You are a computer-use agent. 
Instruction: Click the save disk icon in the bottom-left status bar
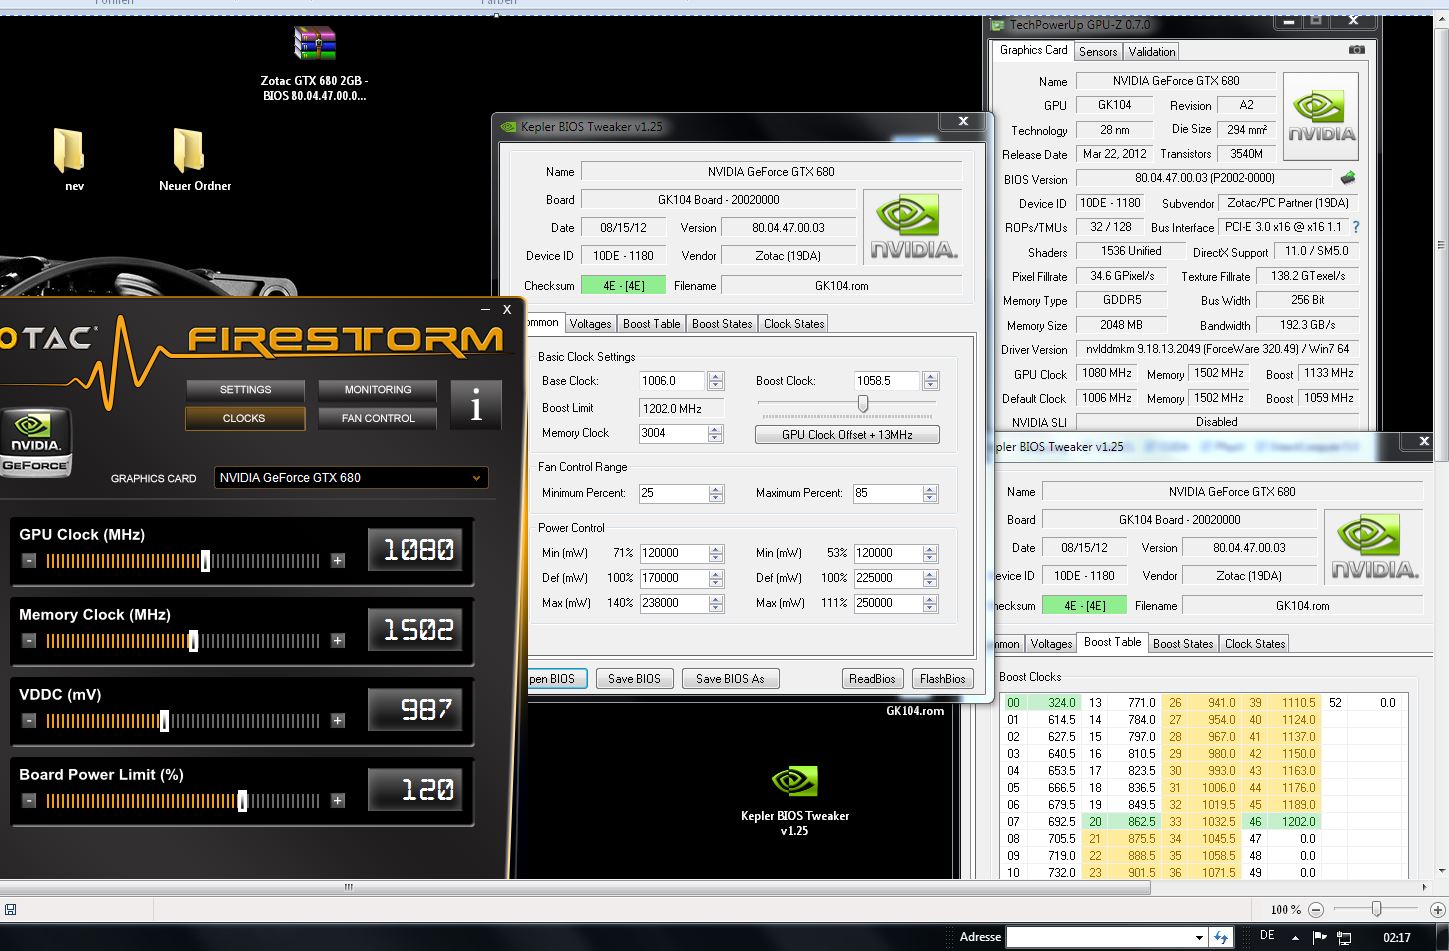10,909
